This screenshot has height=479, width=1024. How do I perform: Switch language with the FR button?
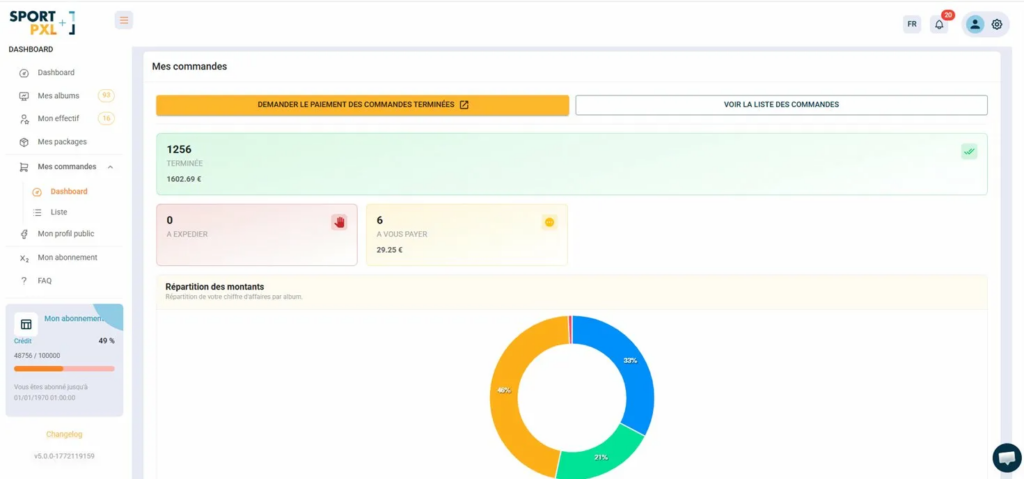911,24
